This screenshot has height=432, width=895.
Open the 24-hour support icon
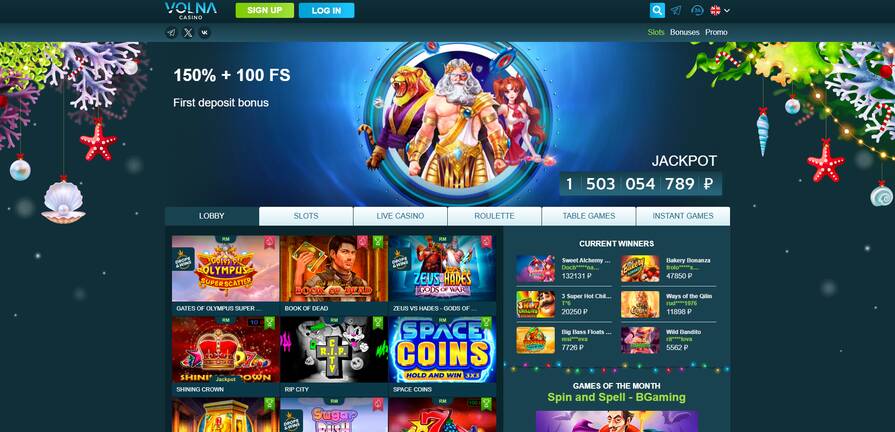click(696, 10)
